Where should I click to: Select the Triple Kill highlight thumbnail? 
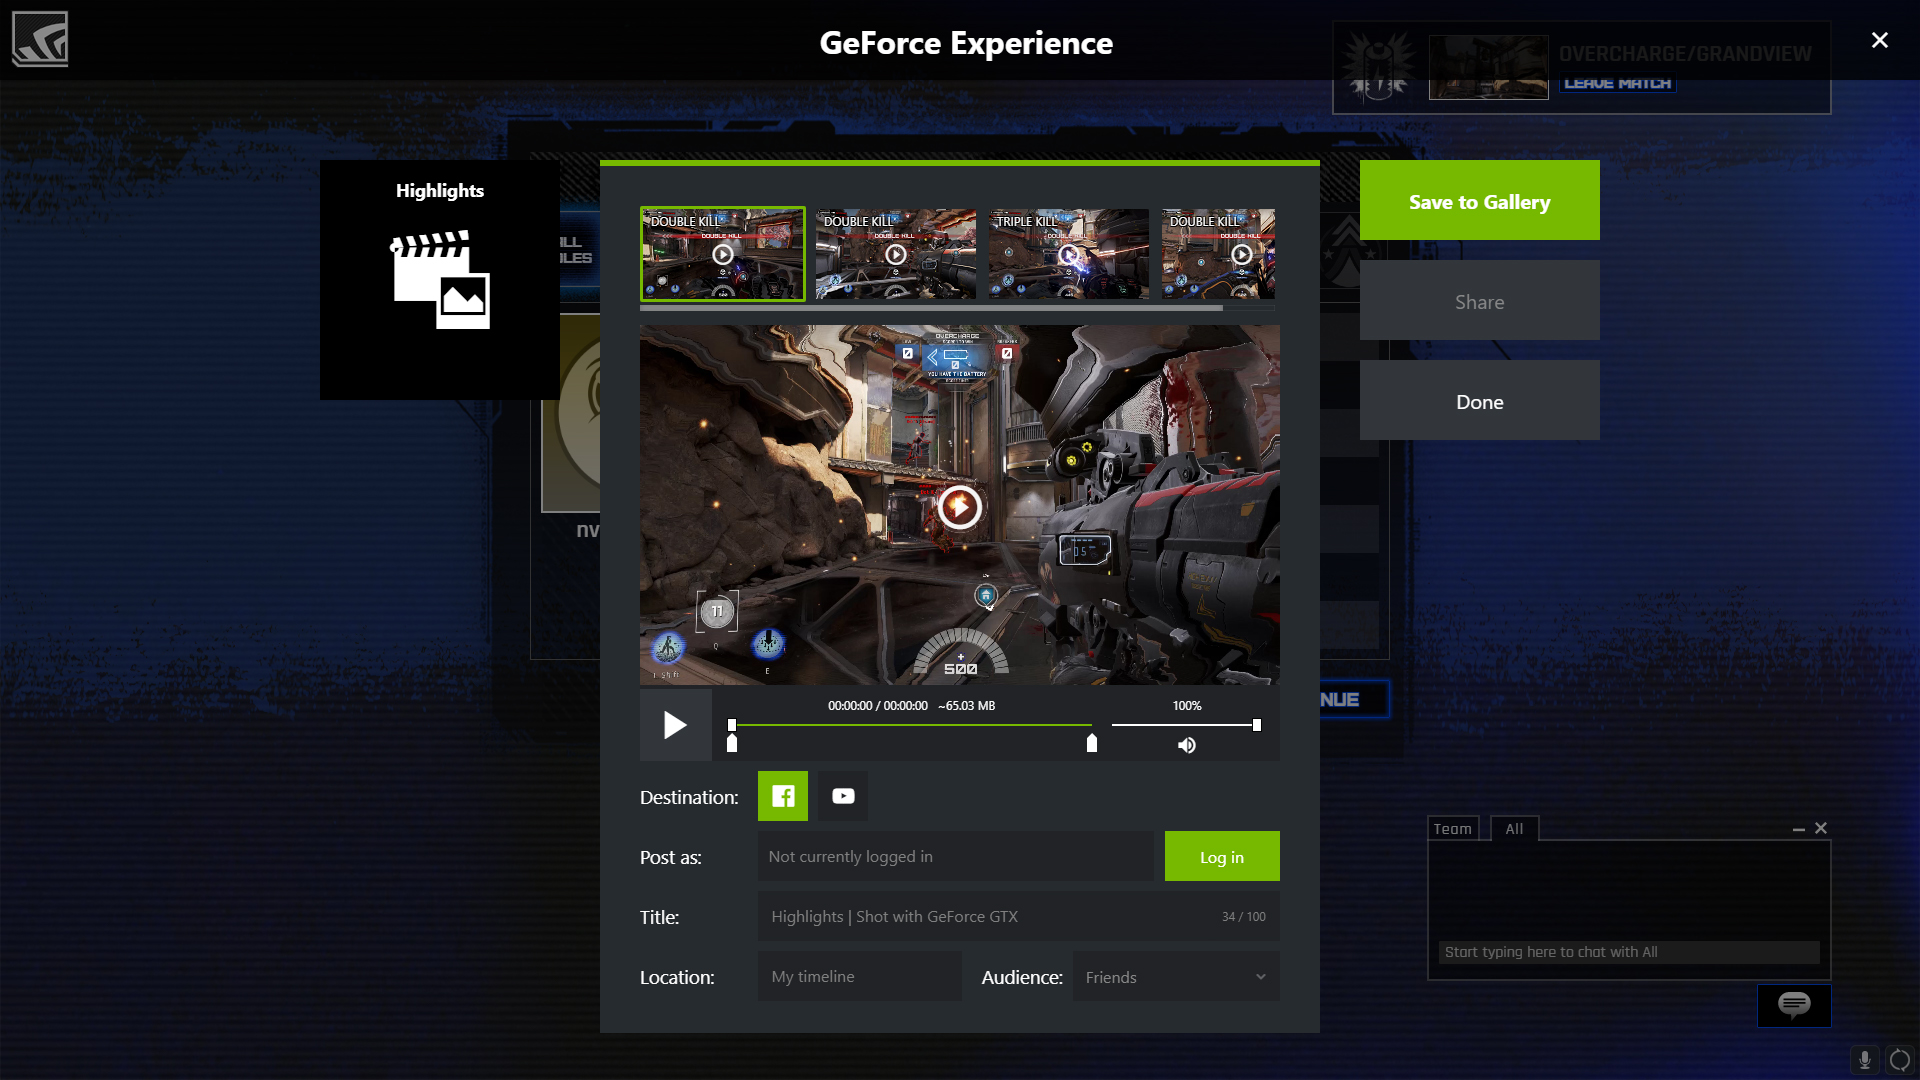1067,252
